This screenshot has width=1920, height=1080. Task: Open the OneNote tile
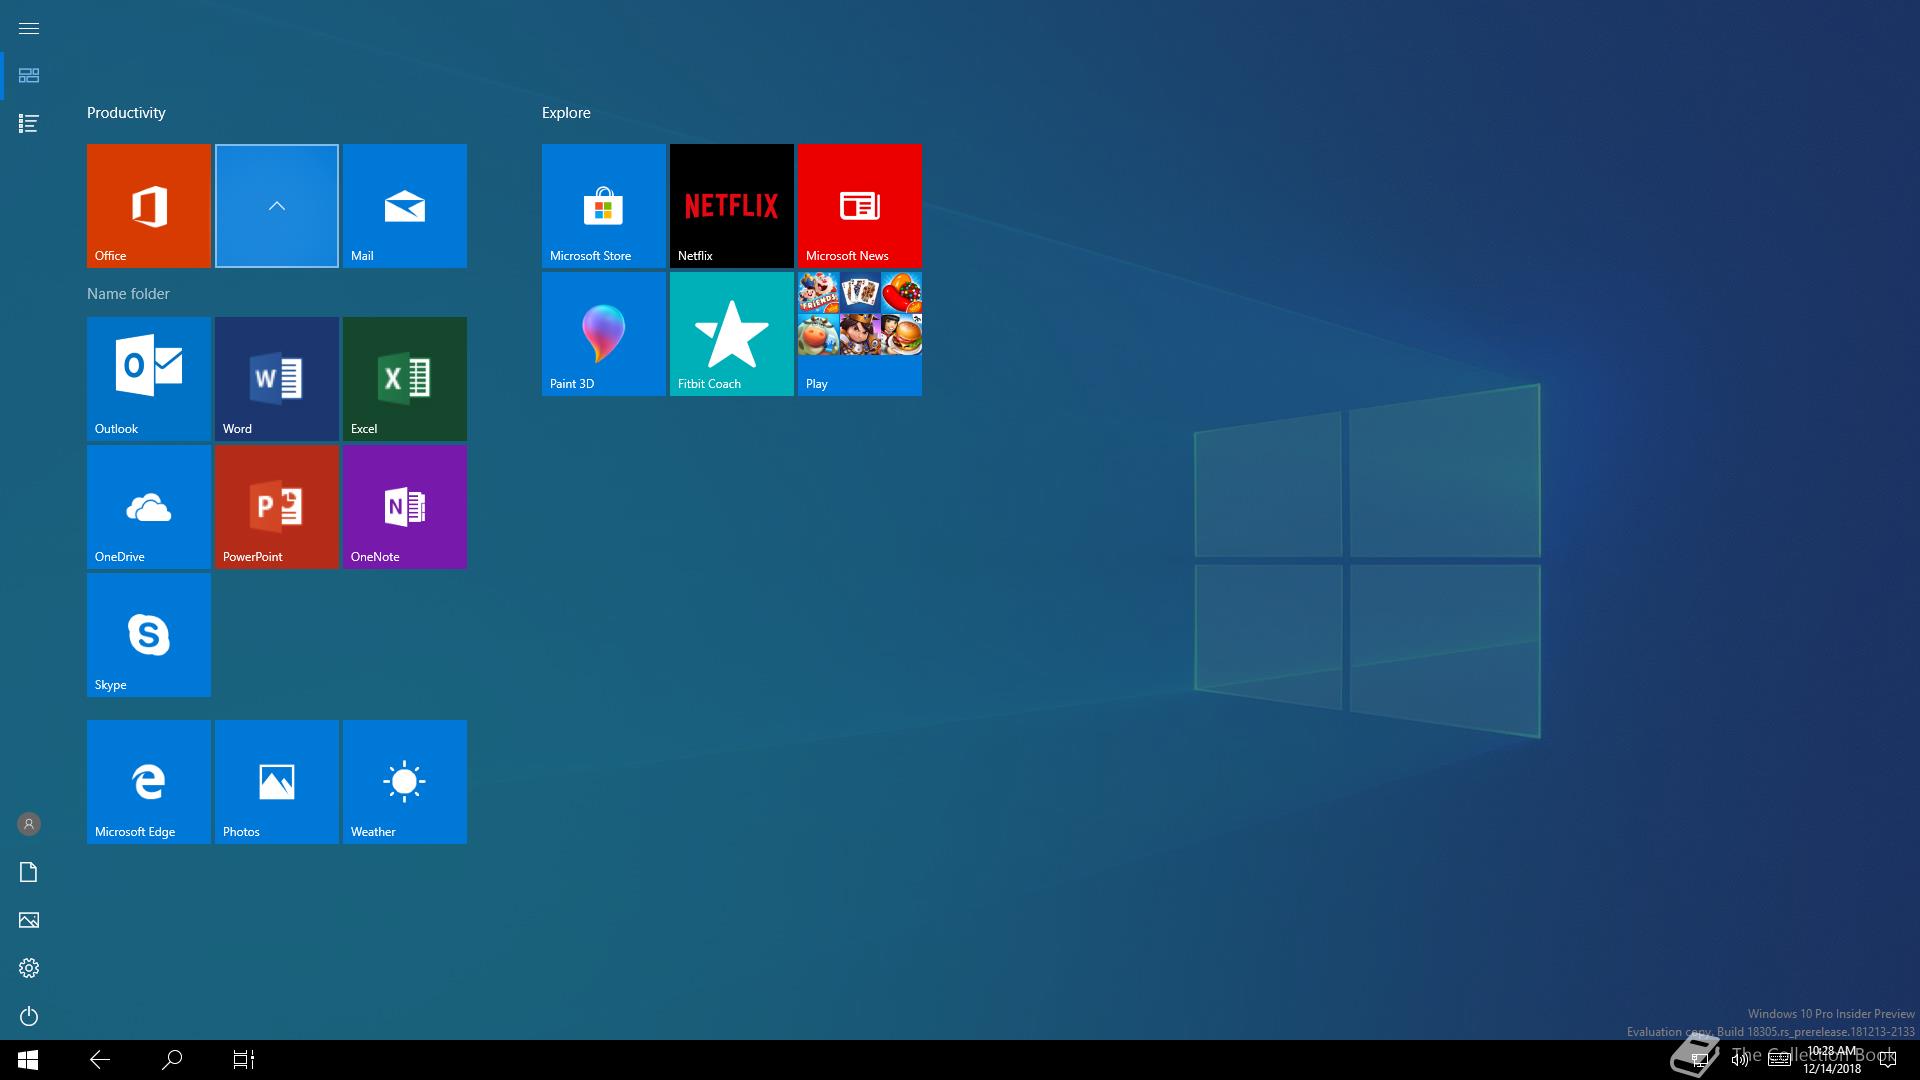tap(405, 507)
